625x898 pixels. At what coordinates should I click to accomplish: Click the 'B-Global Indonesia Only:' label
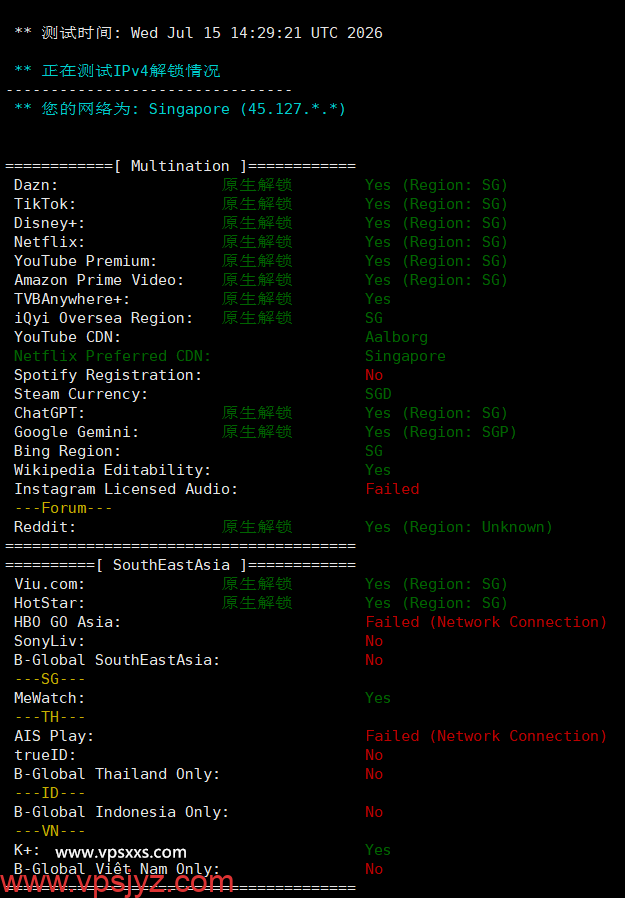point(121,812)
